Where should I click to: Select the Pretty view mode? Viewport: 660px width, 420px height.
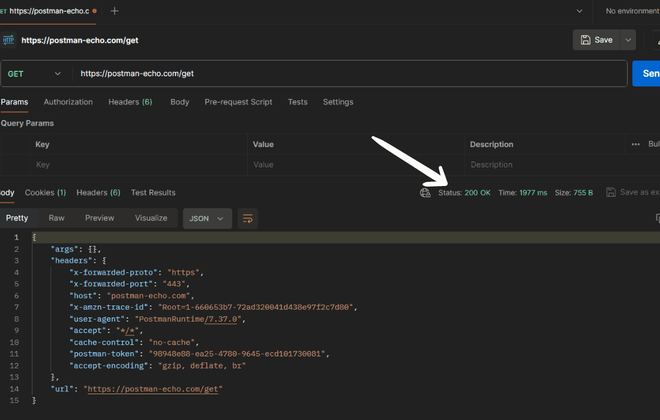(x=17, y=218)
